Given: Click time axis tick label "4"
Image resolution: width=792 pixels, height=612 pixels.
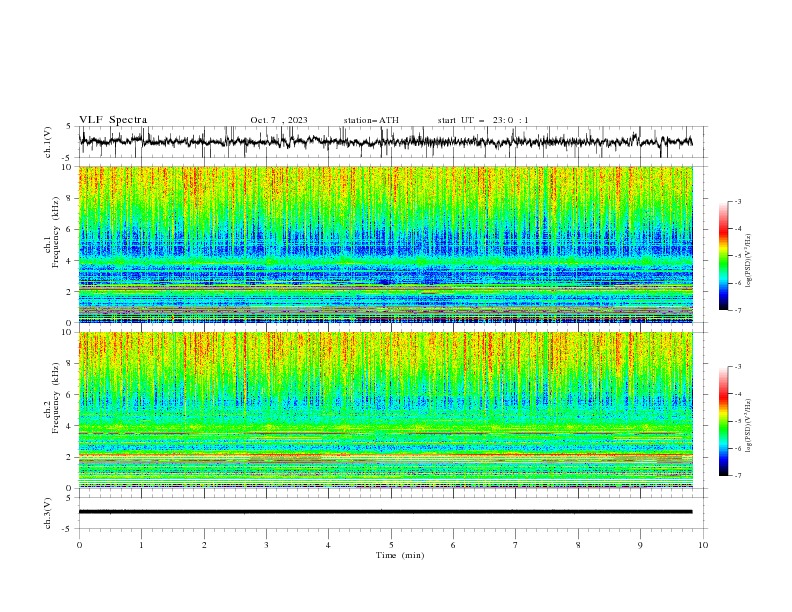Looking at the screenshot, I should click(x=328, y=545).
